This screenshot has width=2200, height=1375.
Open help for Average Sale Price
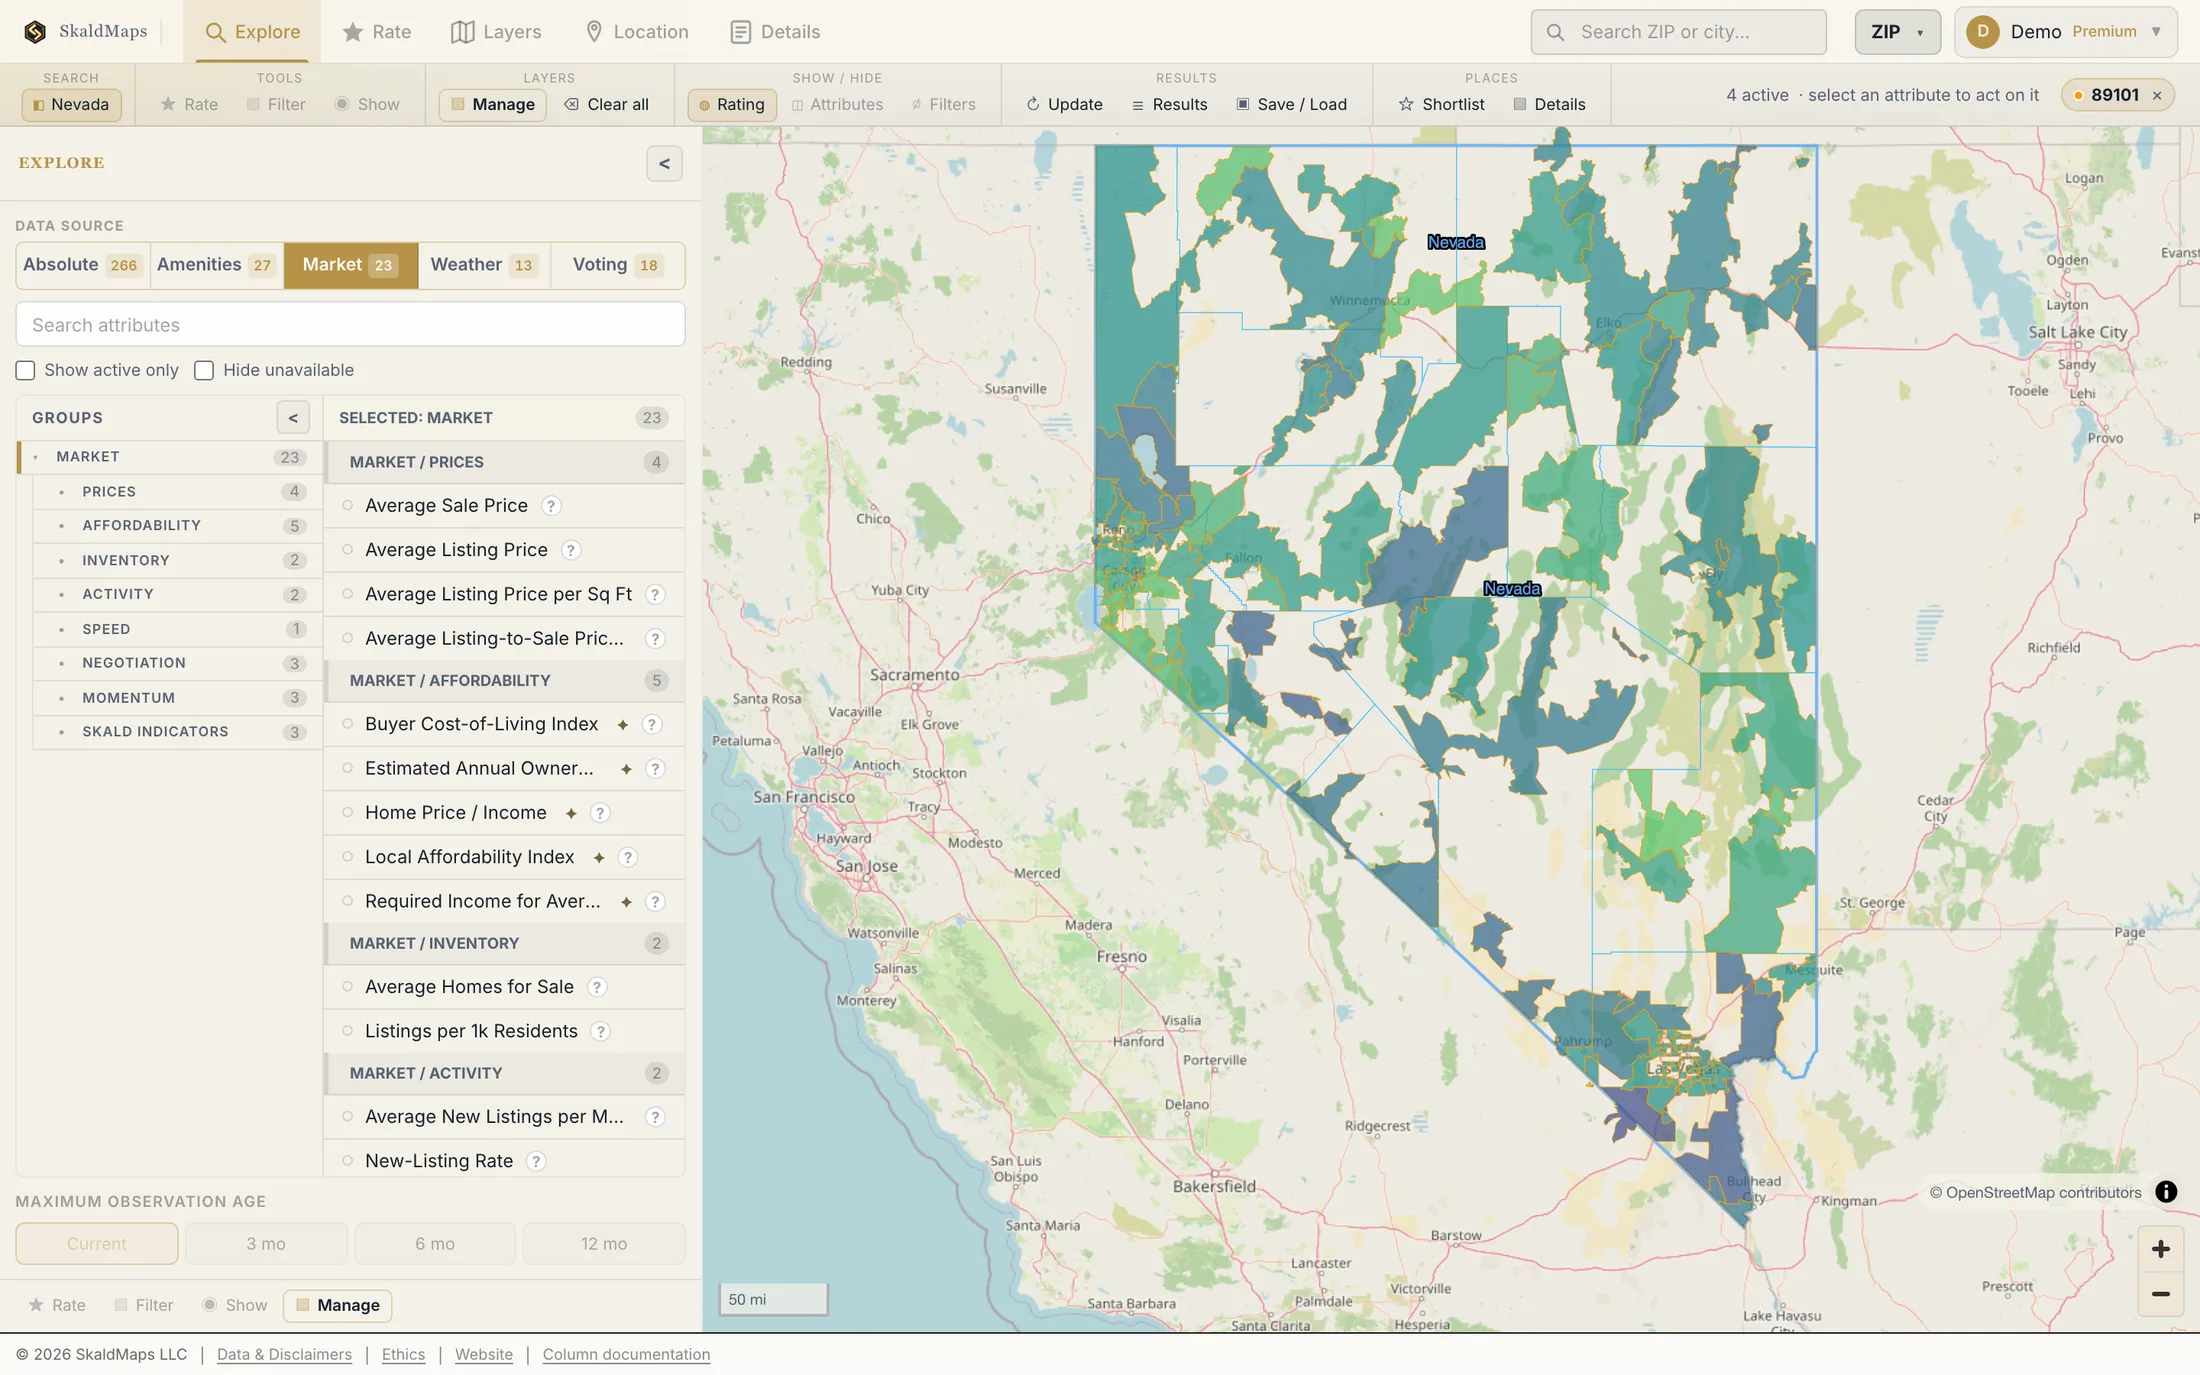point(551,506)
